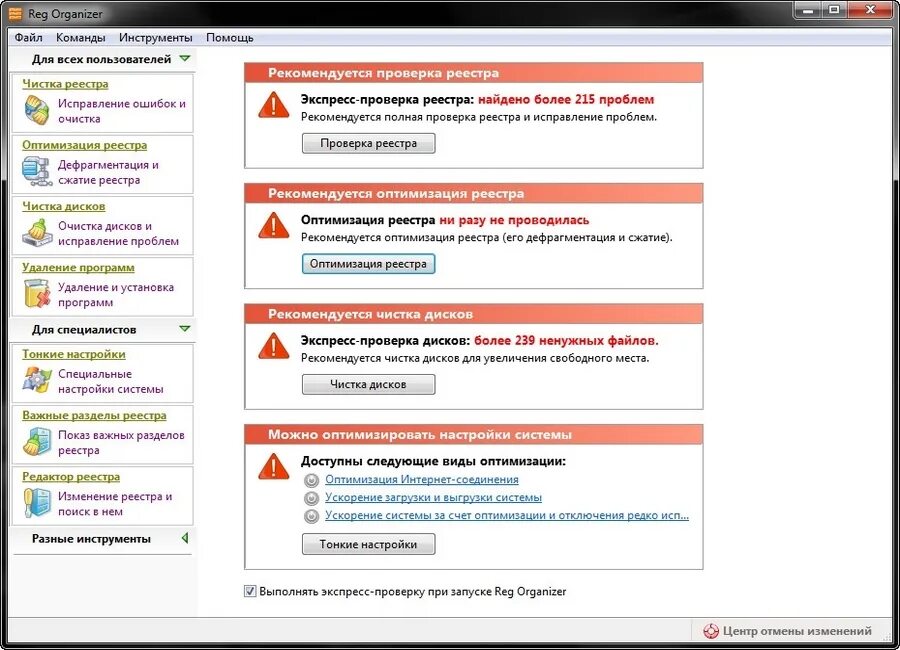Click Специальные настройки системы description
900x650 pixels.
(x=110, y=381)
